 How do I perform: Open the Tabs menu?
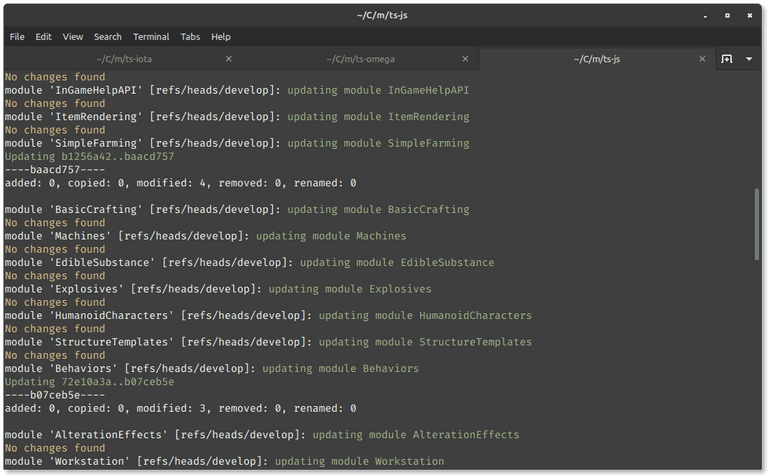tap(190, 37)
